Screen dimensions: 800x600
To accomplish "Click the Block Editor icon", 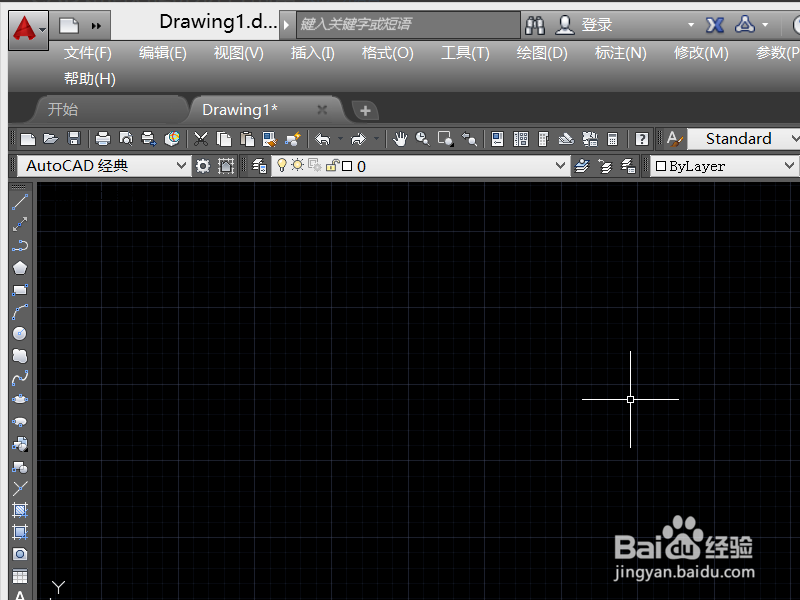I will [293, 139].
